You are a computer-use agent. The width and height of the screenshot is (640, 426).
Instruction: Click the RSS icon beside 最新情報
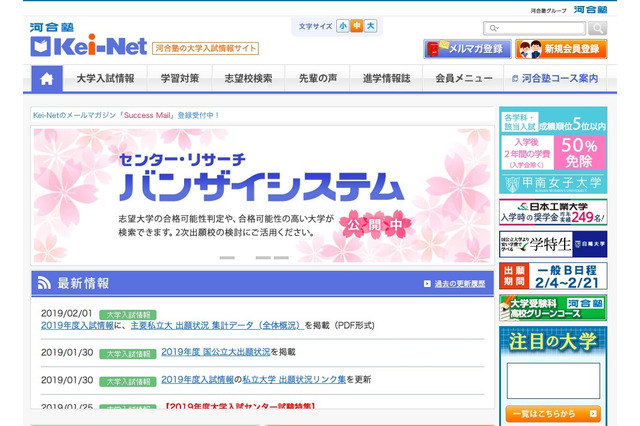44,282
